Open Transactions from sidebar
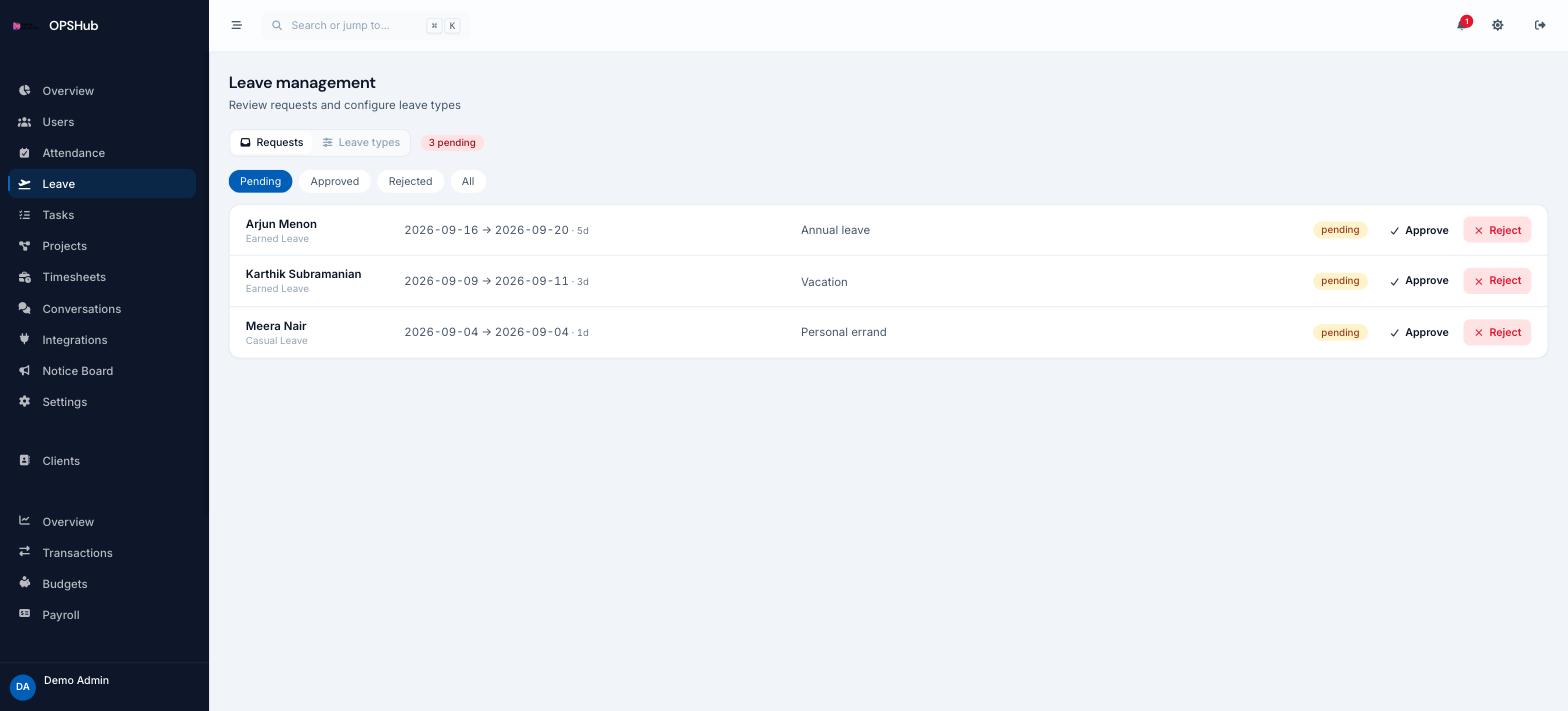The width and height of the screenshot is (1568, 711). 102,553
